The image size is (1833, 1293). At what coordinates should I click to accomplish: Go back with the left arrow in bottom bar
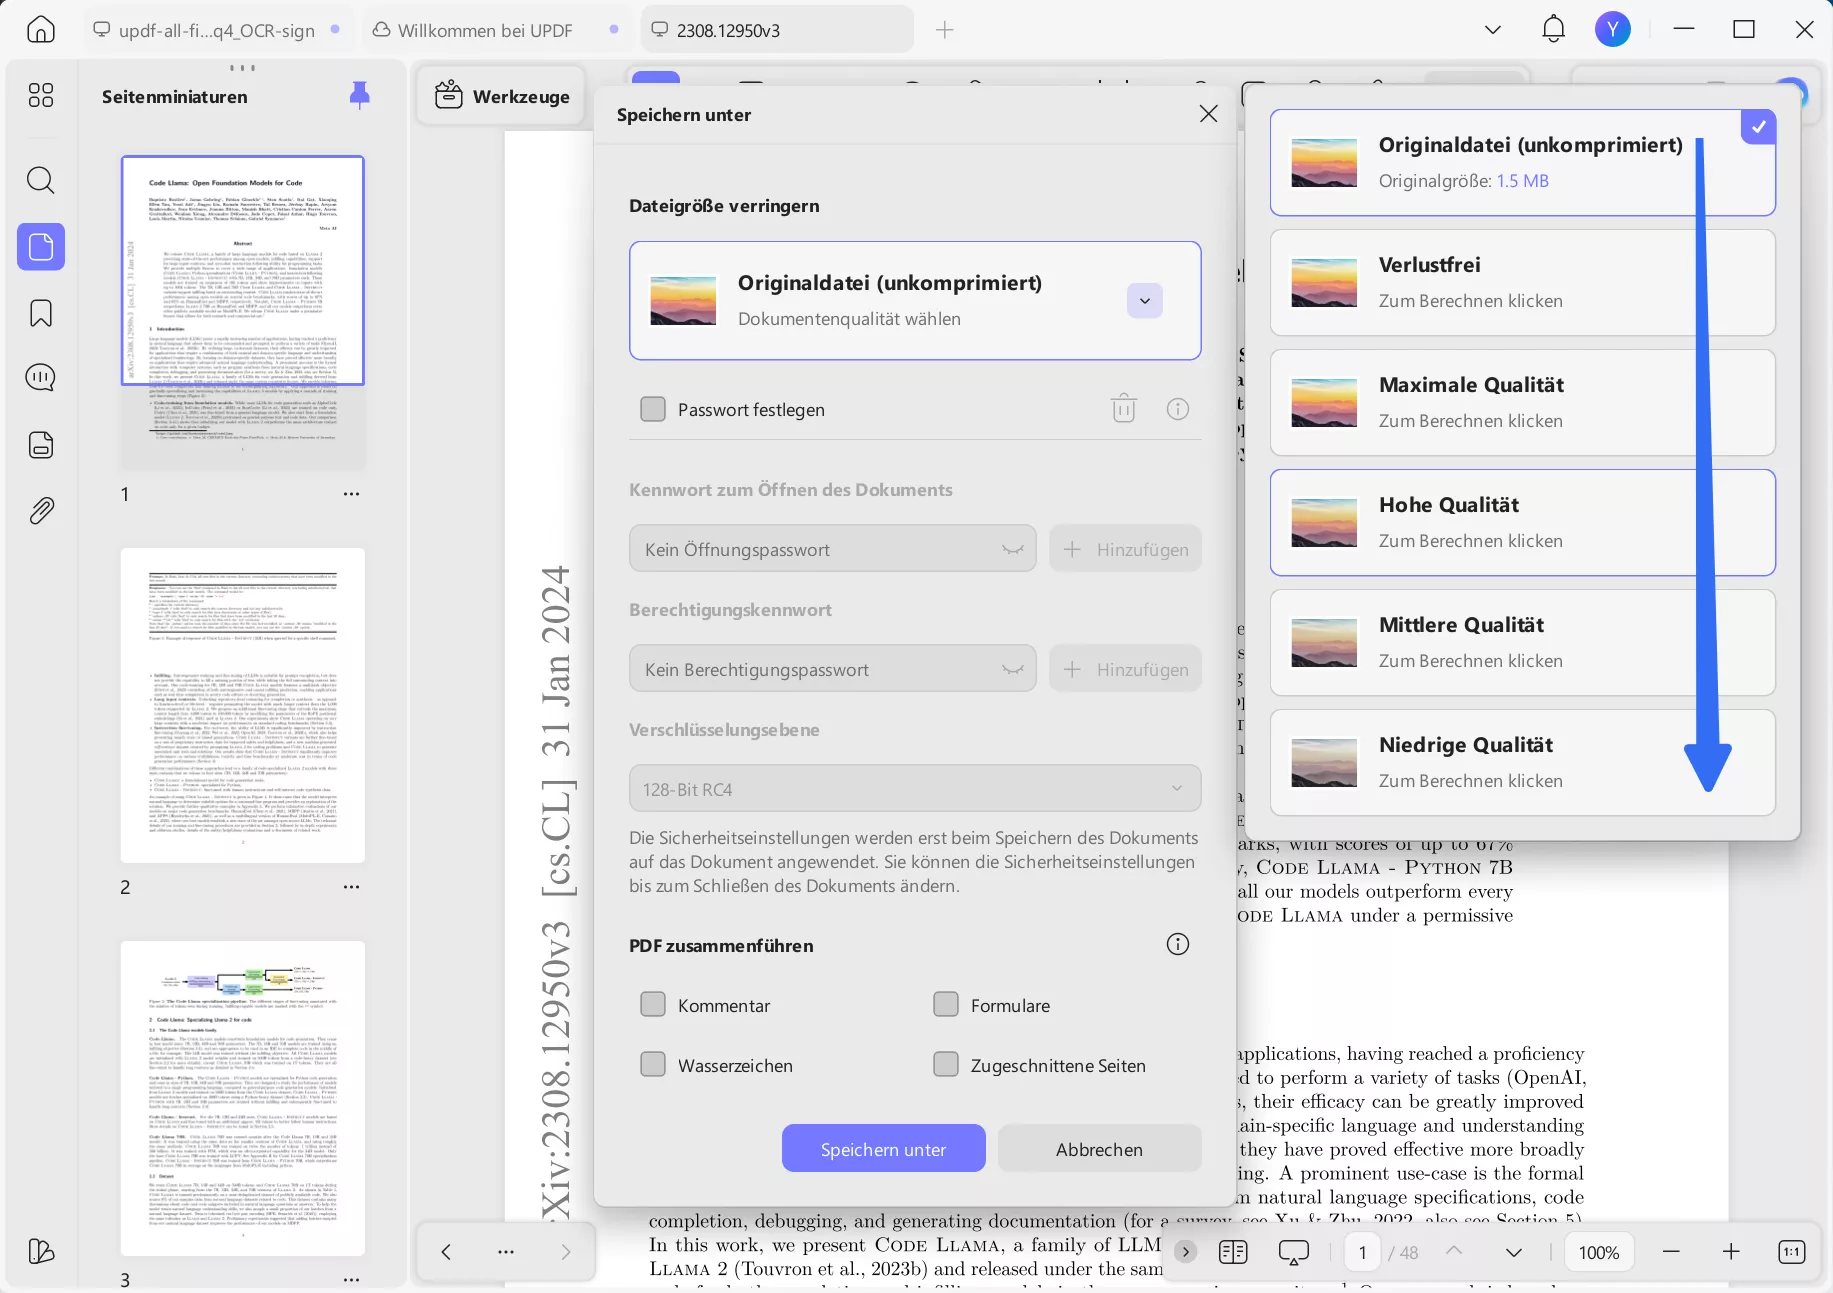446,1252
